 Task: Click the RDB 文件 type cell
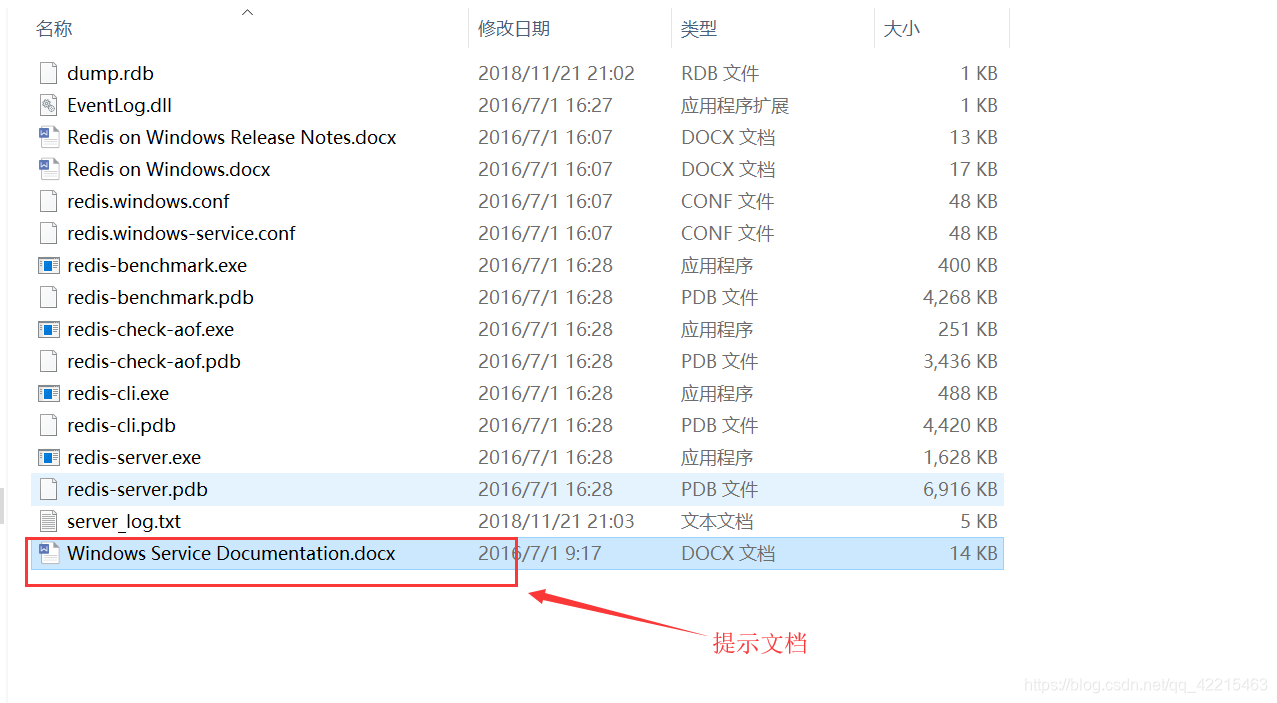(x=720, y=73)
